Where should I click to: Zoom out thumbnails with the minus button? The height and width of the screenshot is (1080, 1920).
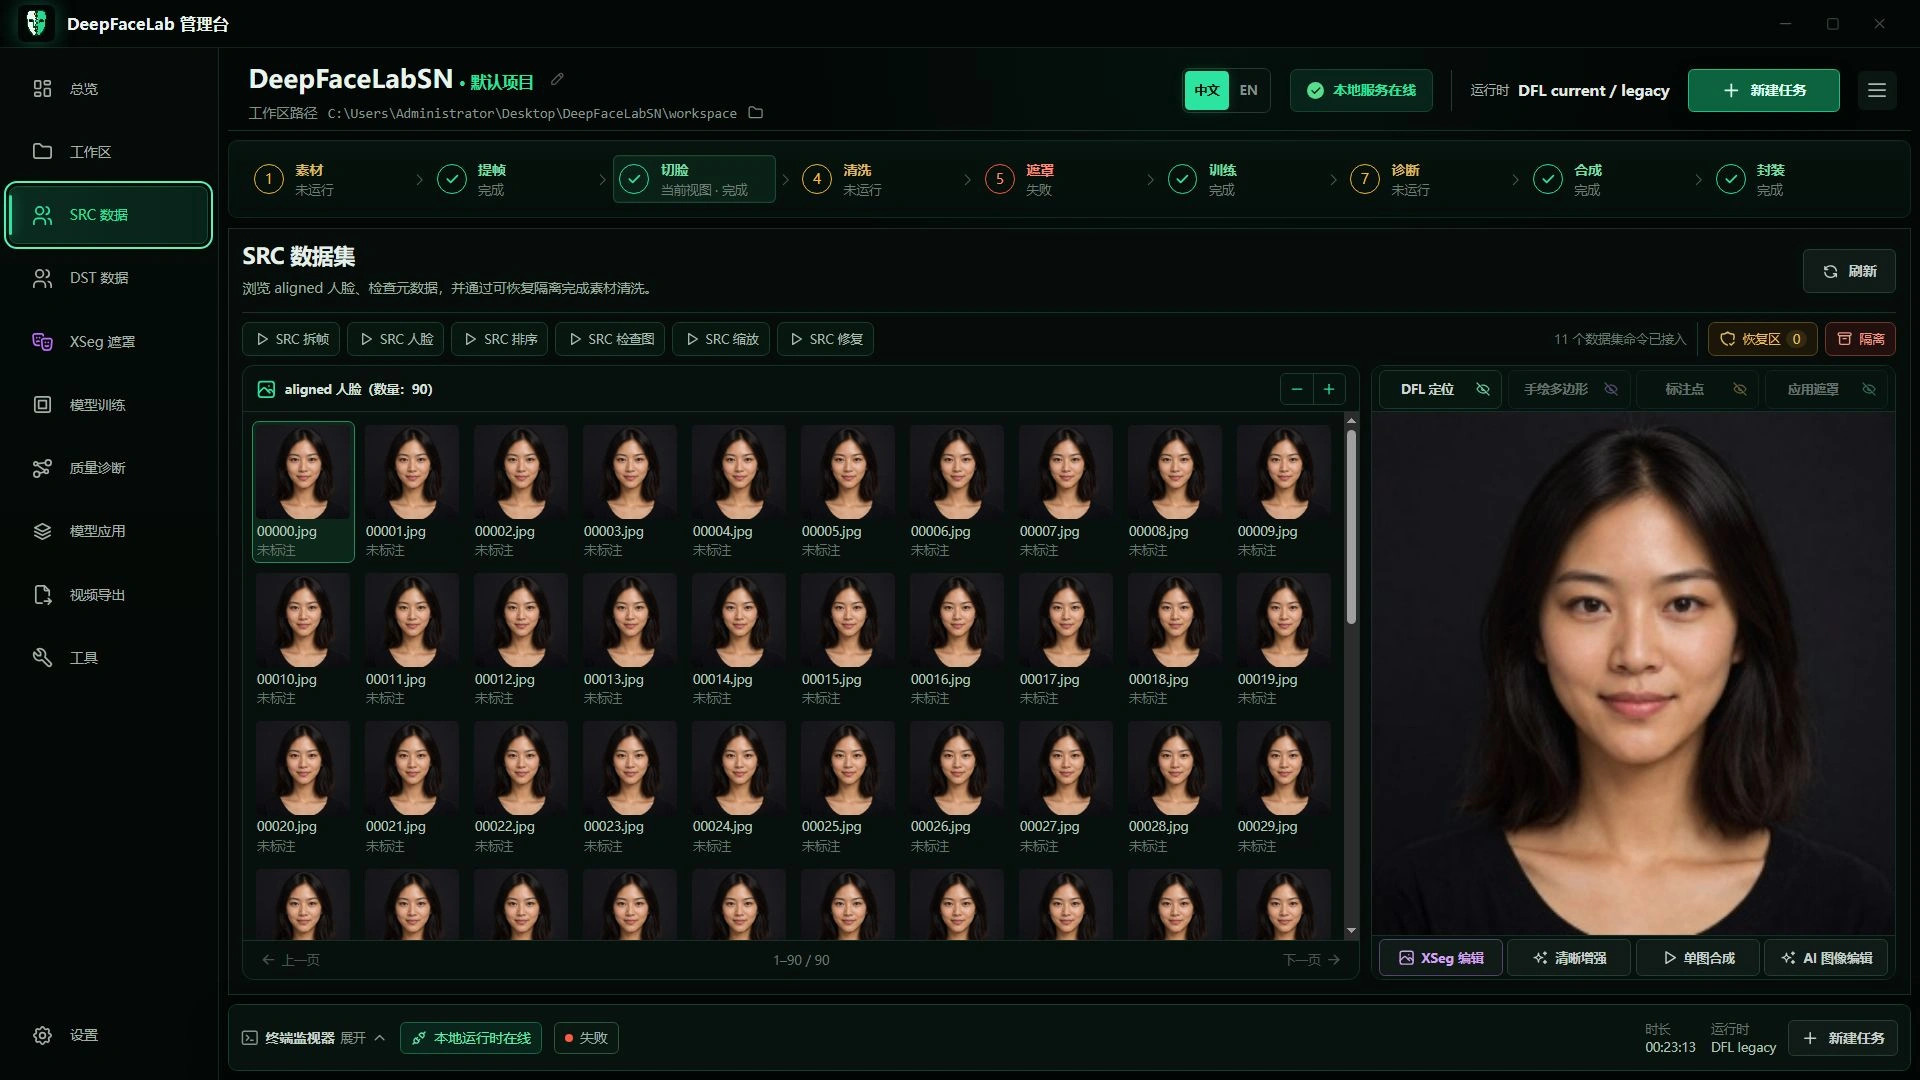click(1297, 389)
